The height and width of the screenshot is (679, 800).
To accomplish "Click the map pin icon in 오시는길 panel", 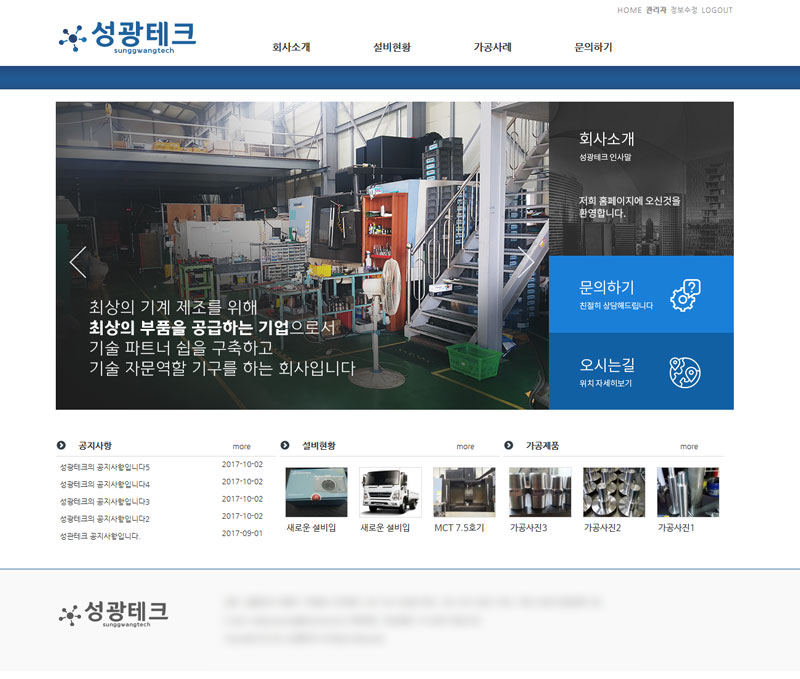I will [685, 371].
